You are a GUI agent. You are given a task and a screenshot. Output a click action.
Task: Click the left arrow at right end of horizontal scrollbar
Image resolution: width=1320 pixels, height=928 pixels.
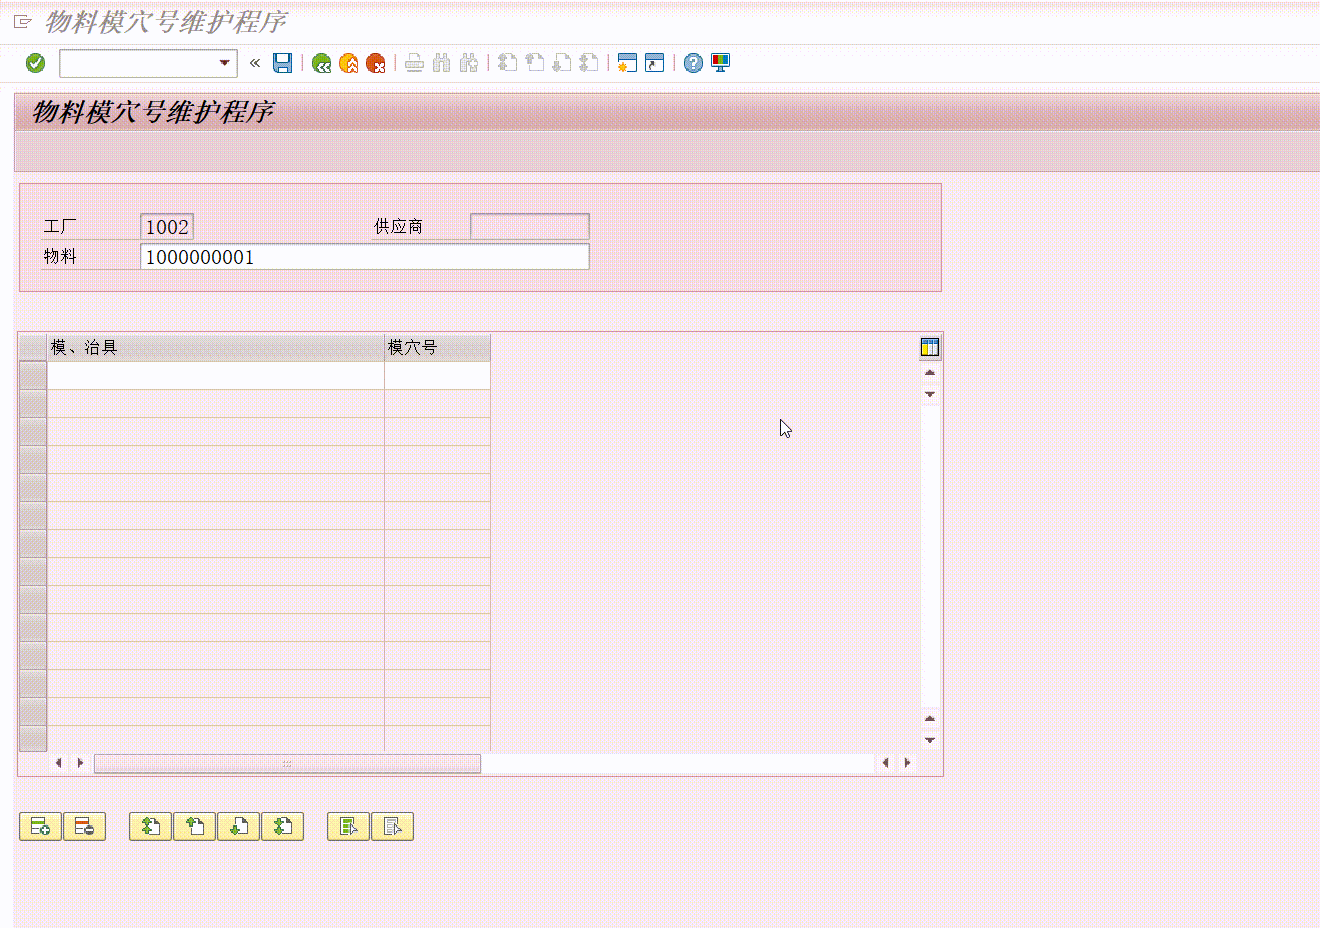885,763
